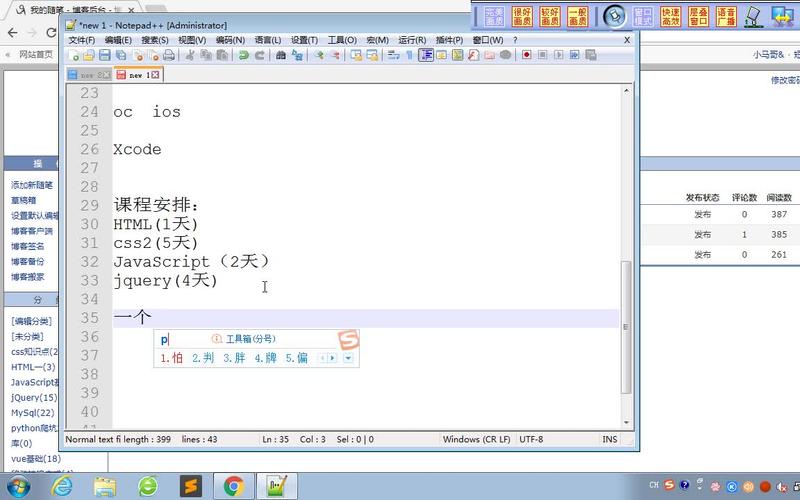
Task: Open the 工具(O) menu
Action: [342, 40]
